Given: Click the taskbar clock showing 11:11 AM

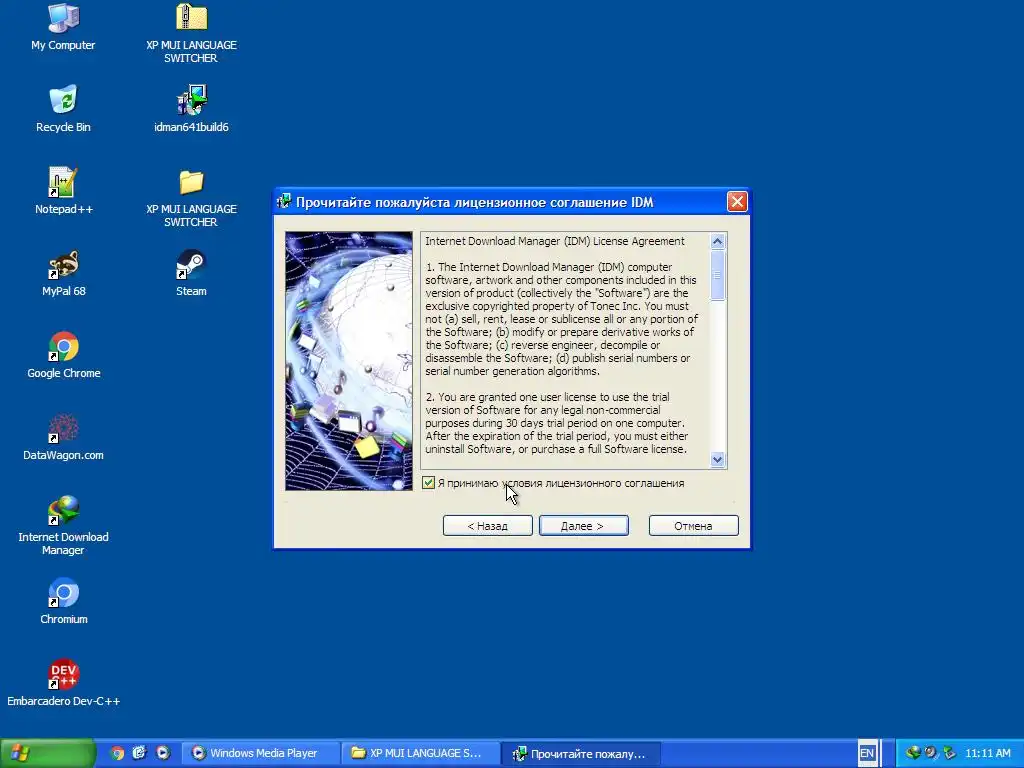Looking at the screenshot, I should click(987, 753).
